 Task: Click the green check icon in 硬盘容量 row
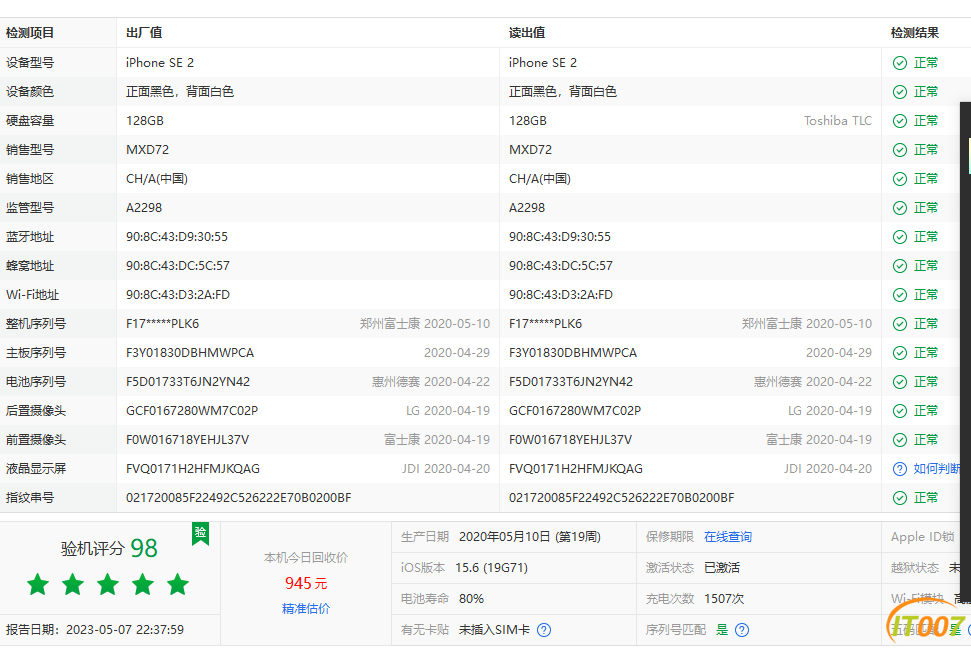tap(900, 121)
